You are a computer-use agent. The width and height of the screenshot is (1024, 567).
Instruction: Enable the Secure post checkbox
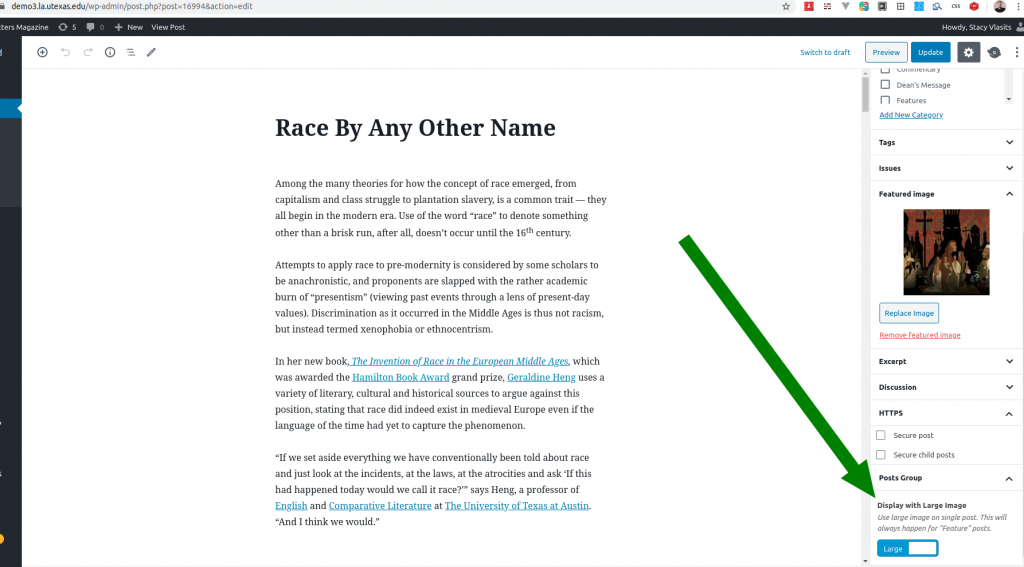coord(881,436)
